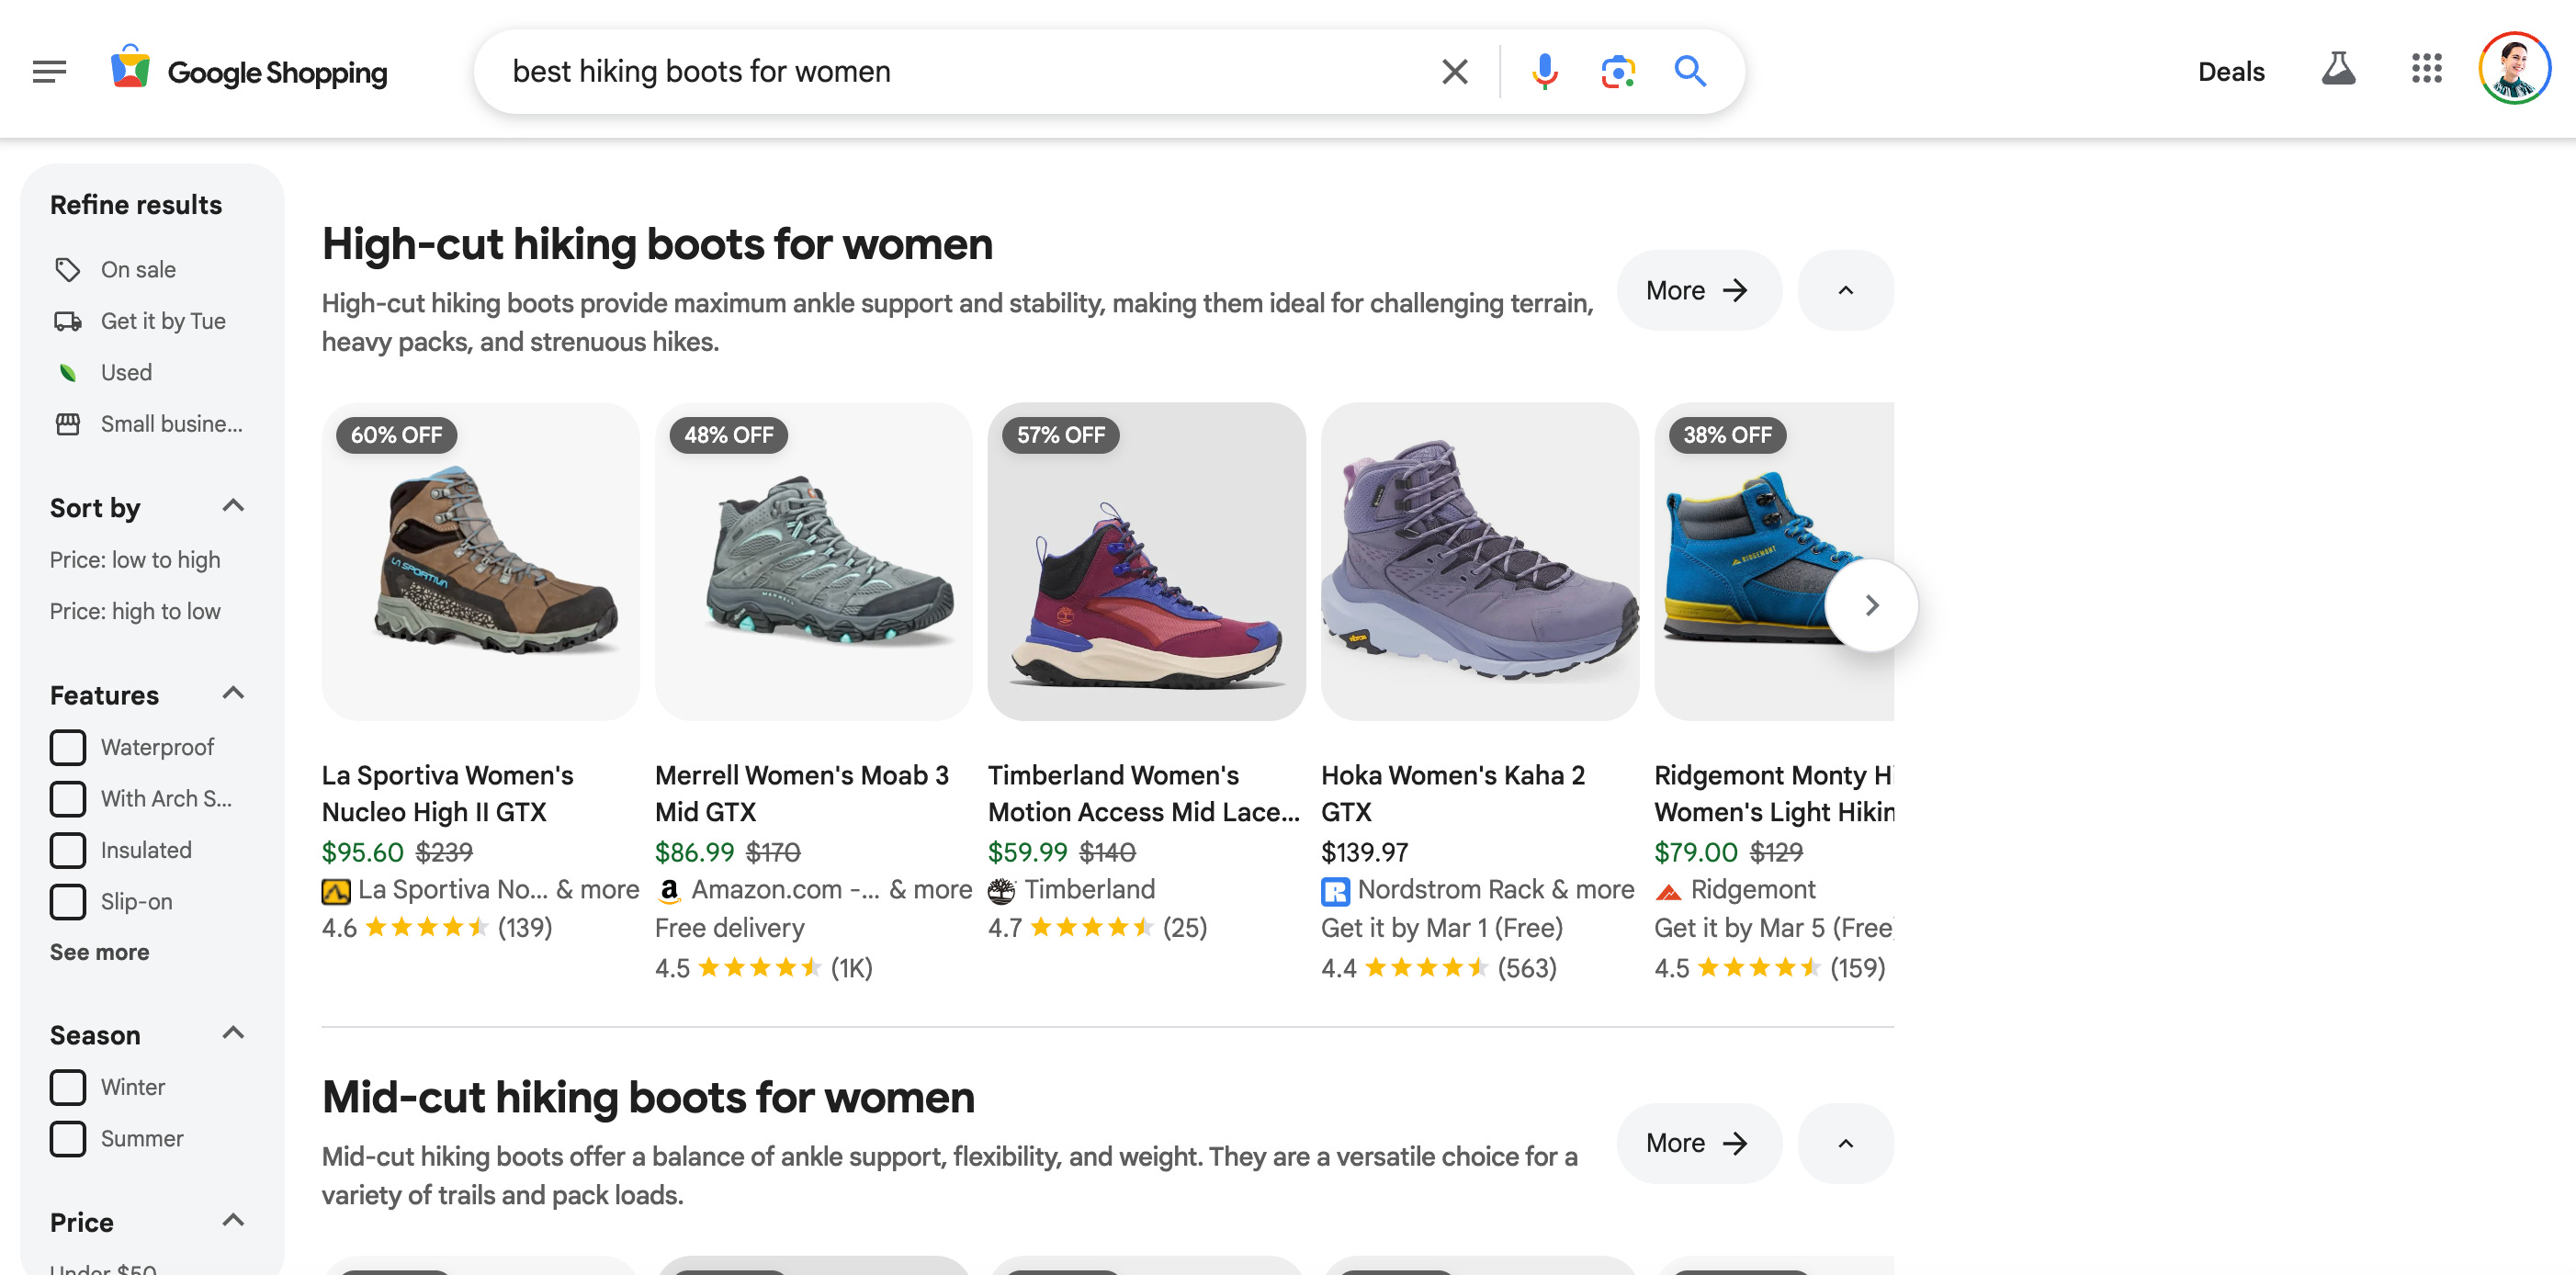The width and height of the screenshot is (2576, 1275).
Task: Open Merrell Women's Moab 3 Mid GTX title
Action: tap(802, 793)
